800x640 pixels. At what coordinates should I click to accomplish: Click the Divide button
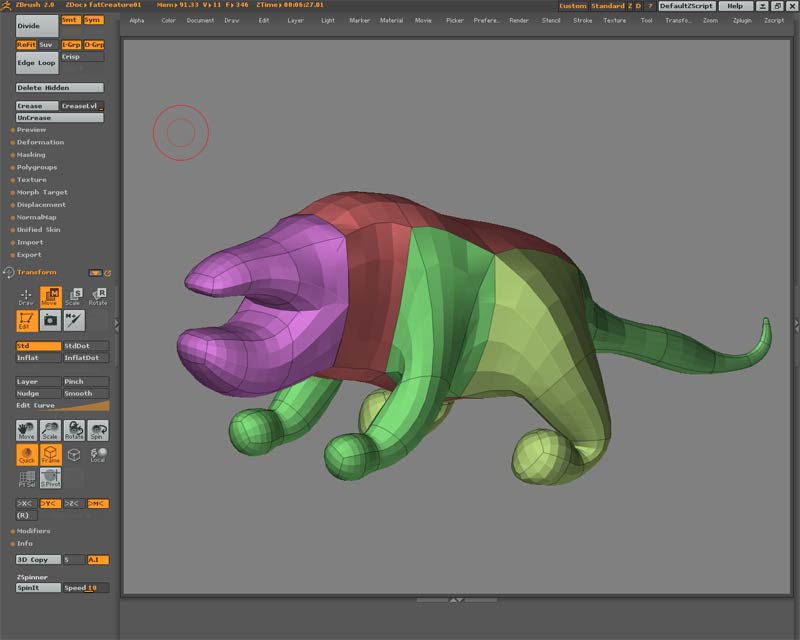point(36,25)
